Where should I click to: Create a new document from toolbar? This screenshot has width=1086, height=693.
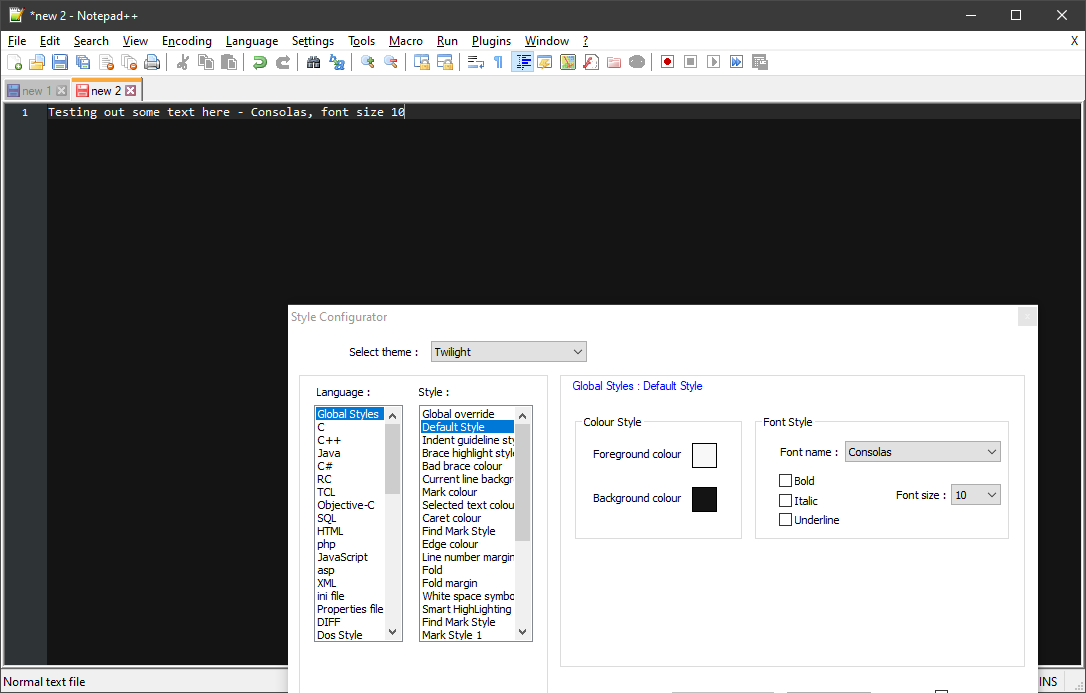[15, 62]
